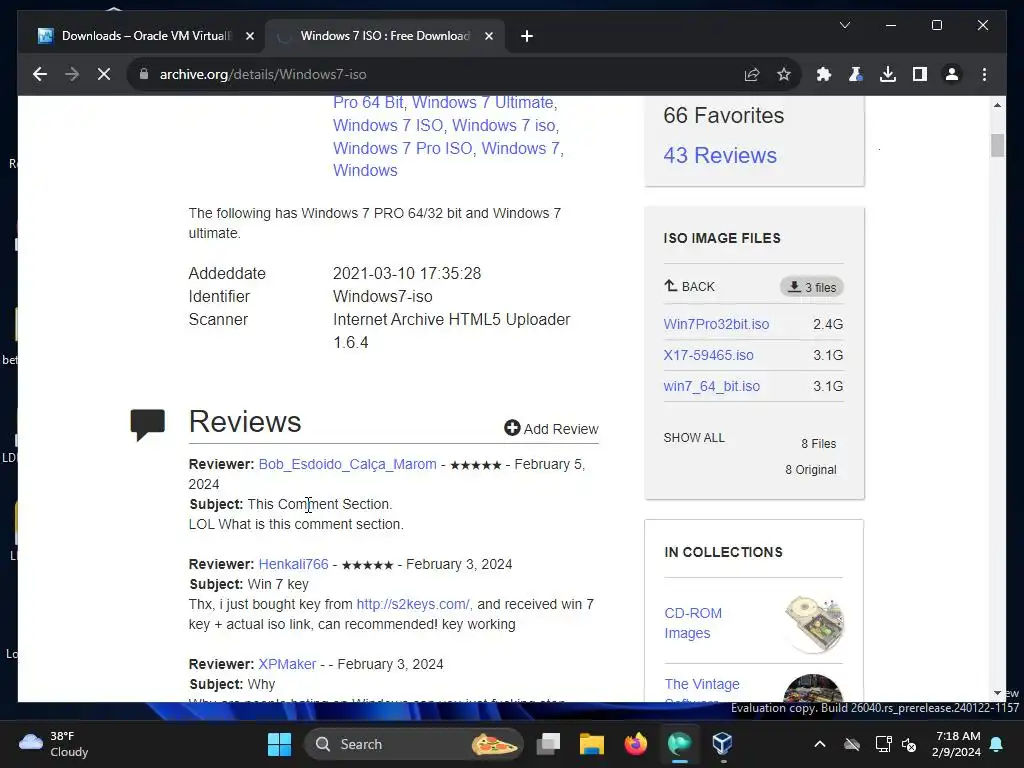Click the active browser globe icon in taskbar

[679, 744]
